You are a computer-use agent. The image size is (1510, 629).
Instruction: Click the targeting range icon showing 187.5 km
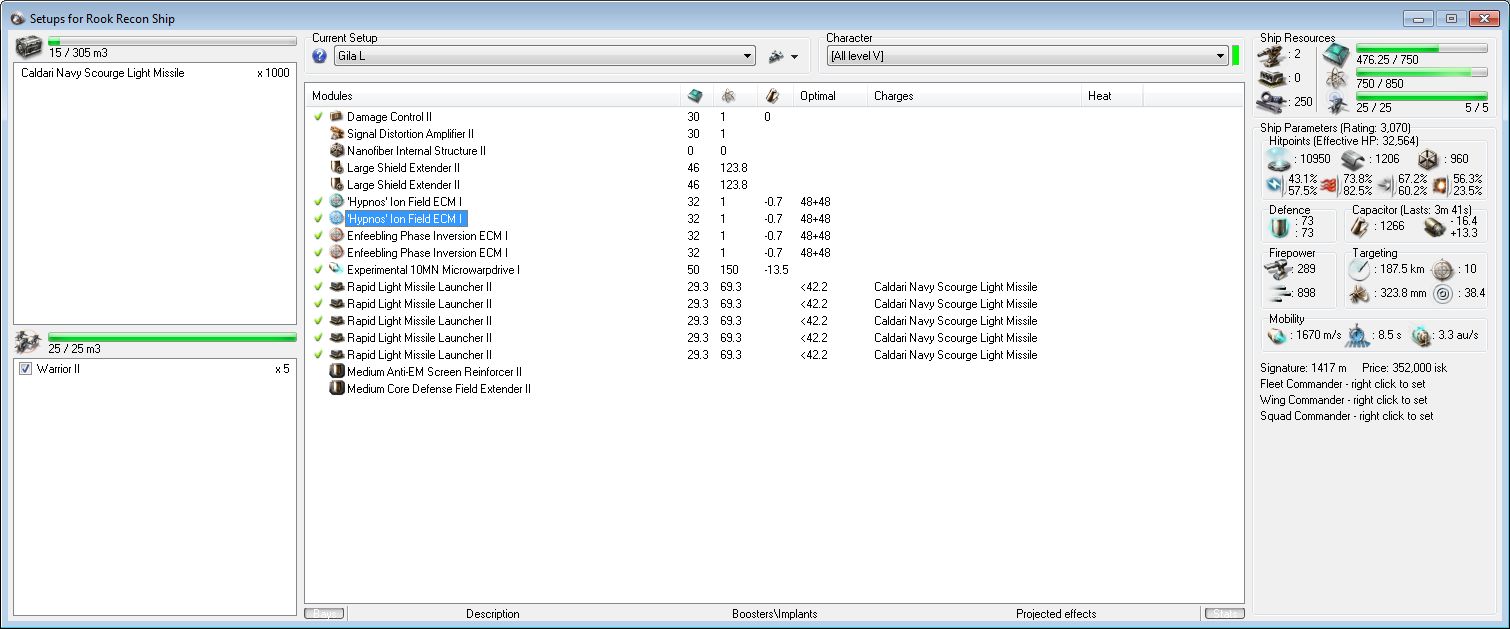[x=1359, y=269]
